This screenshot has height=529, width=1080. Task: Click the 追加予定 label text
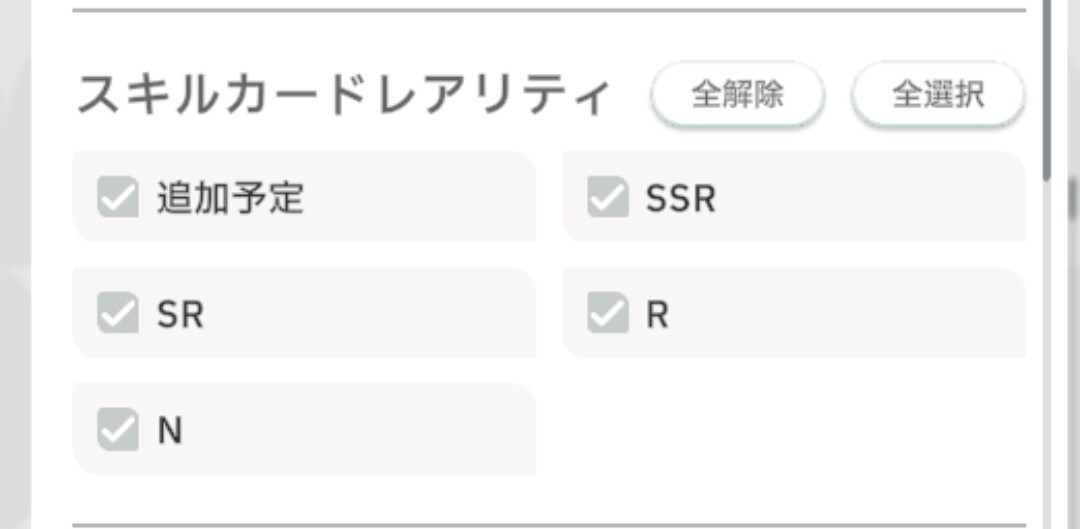pyautogui.click(x=230, y=198)
